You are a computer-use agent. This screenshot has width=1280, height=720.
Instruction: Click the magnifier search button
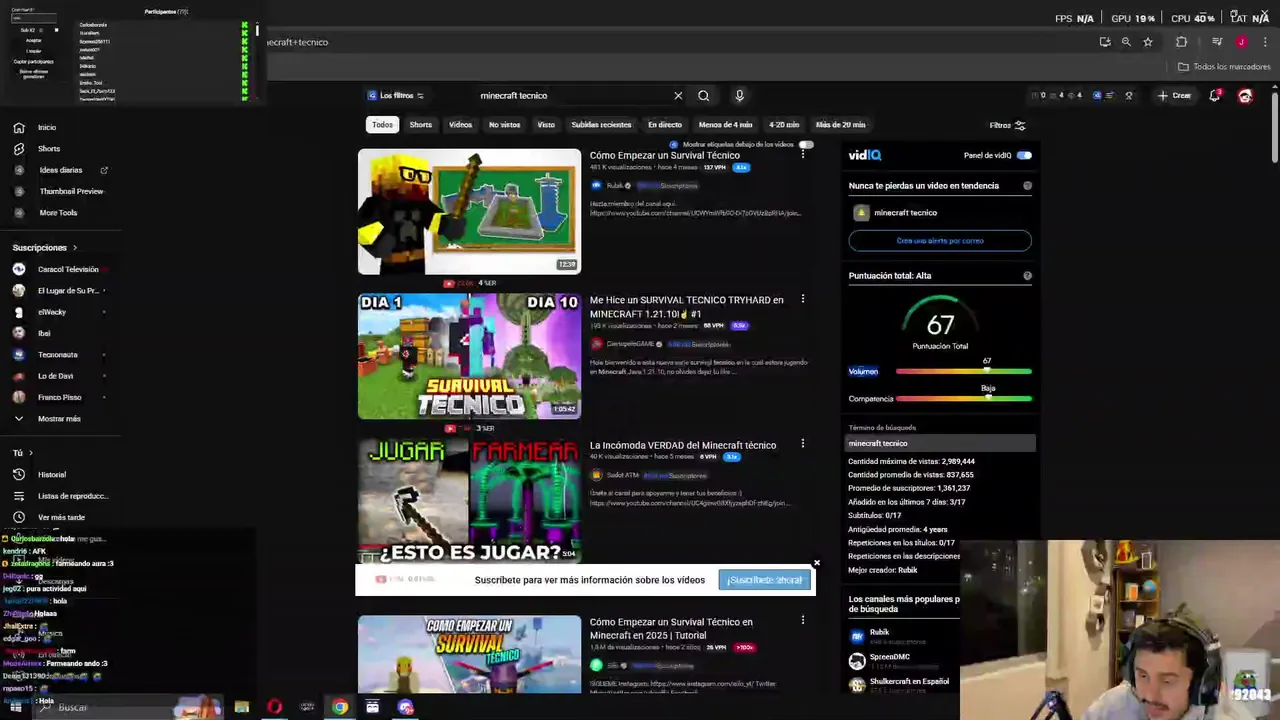coord(704,96)
